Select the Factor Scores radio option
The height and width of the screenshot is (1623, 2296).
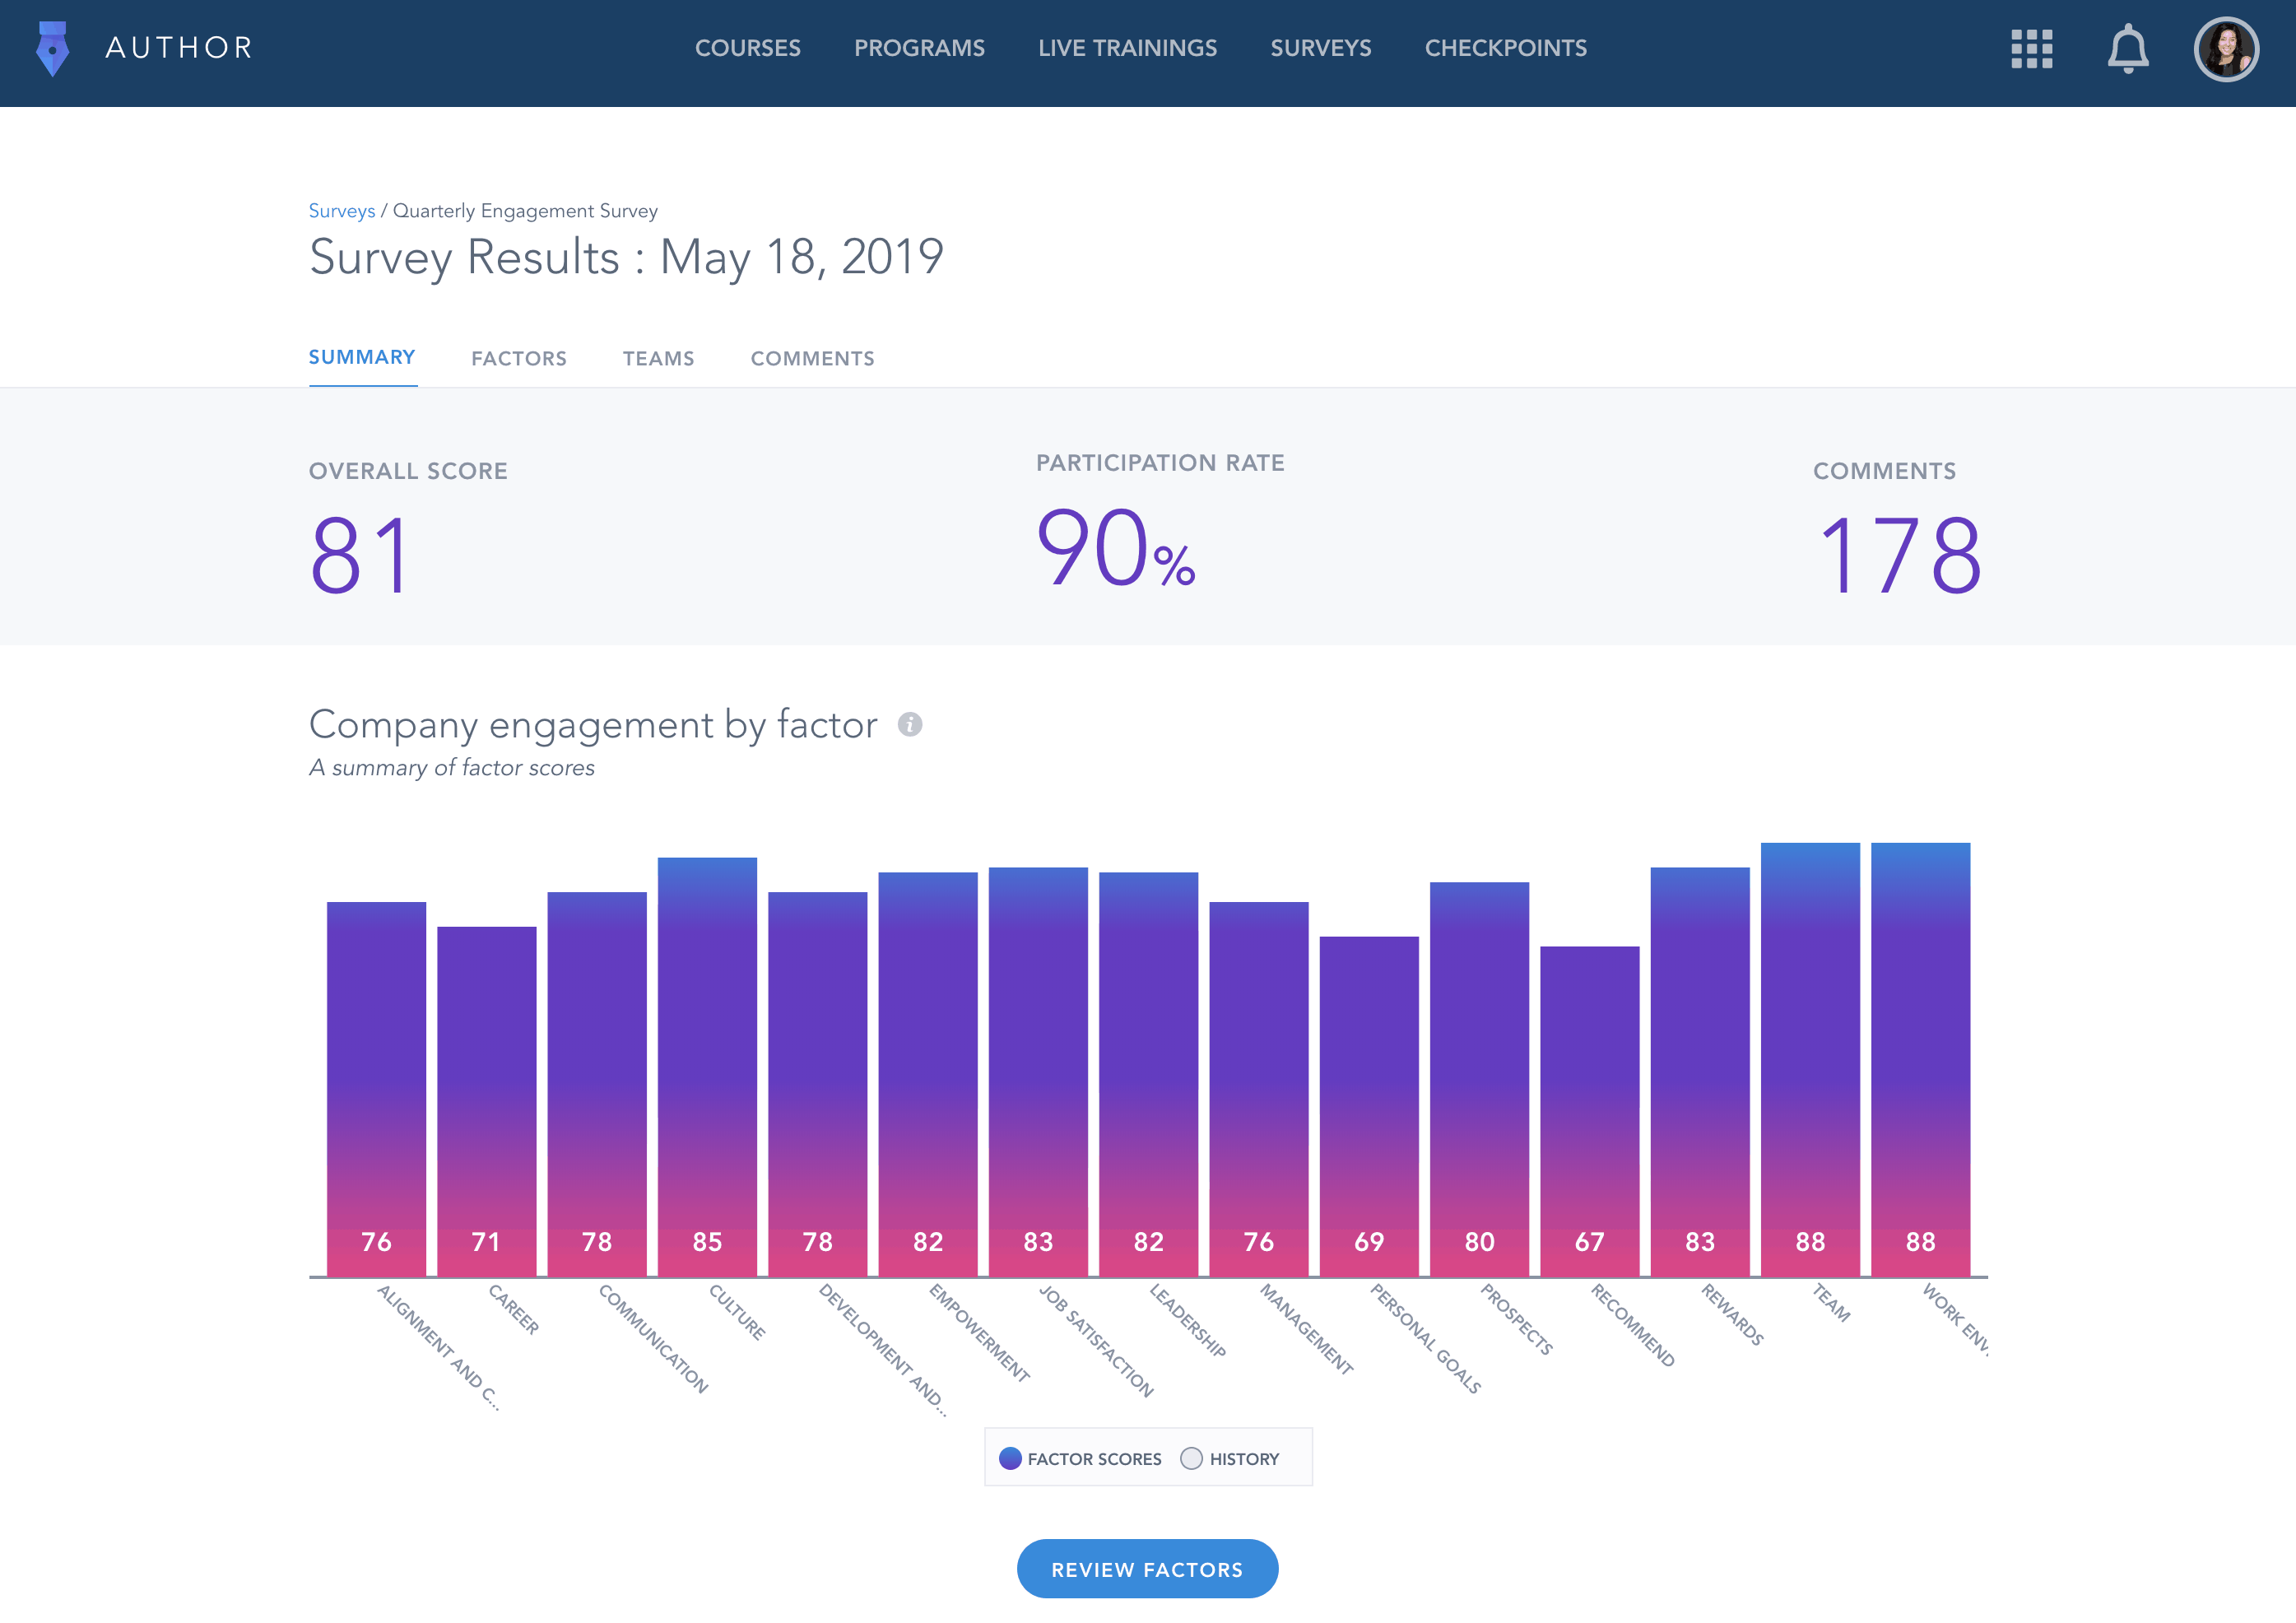pos(1010,1458)
